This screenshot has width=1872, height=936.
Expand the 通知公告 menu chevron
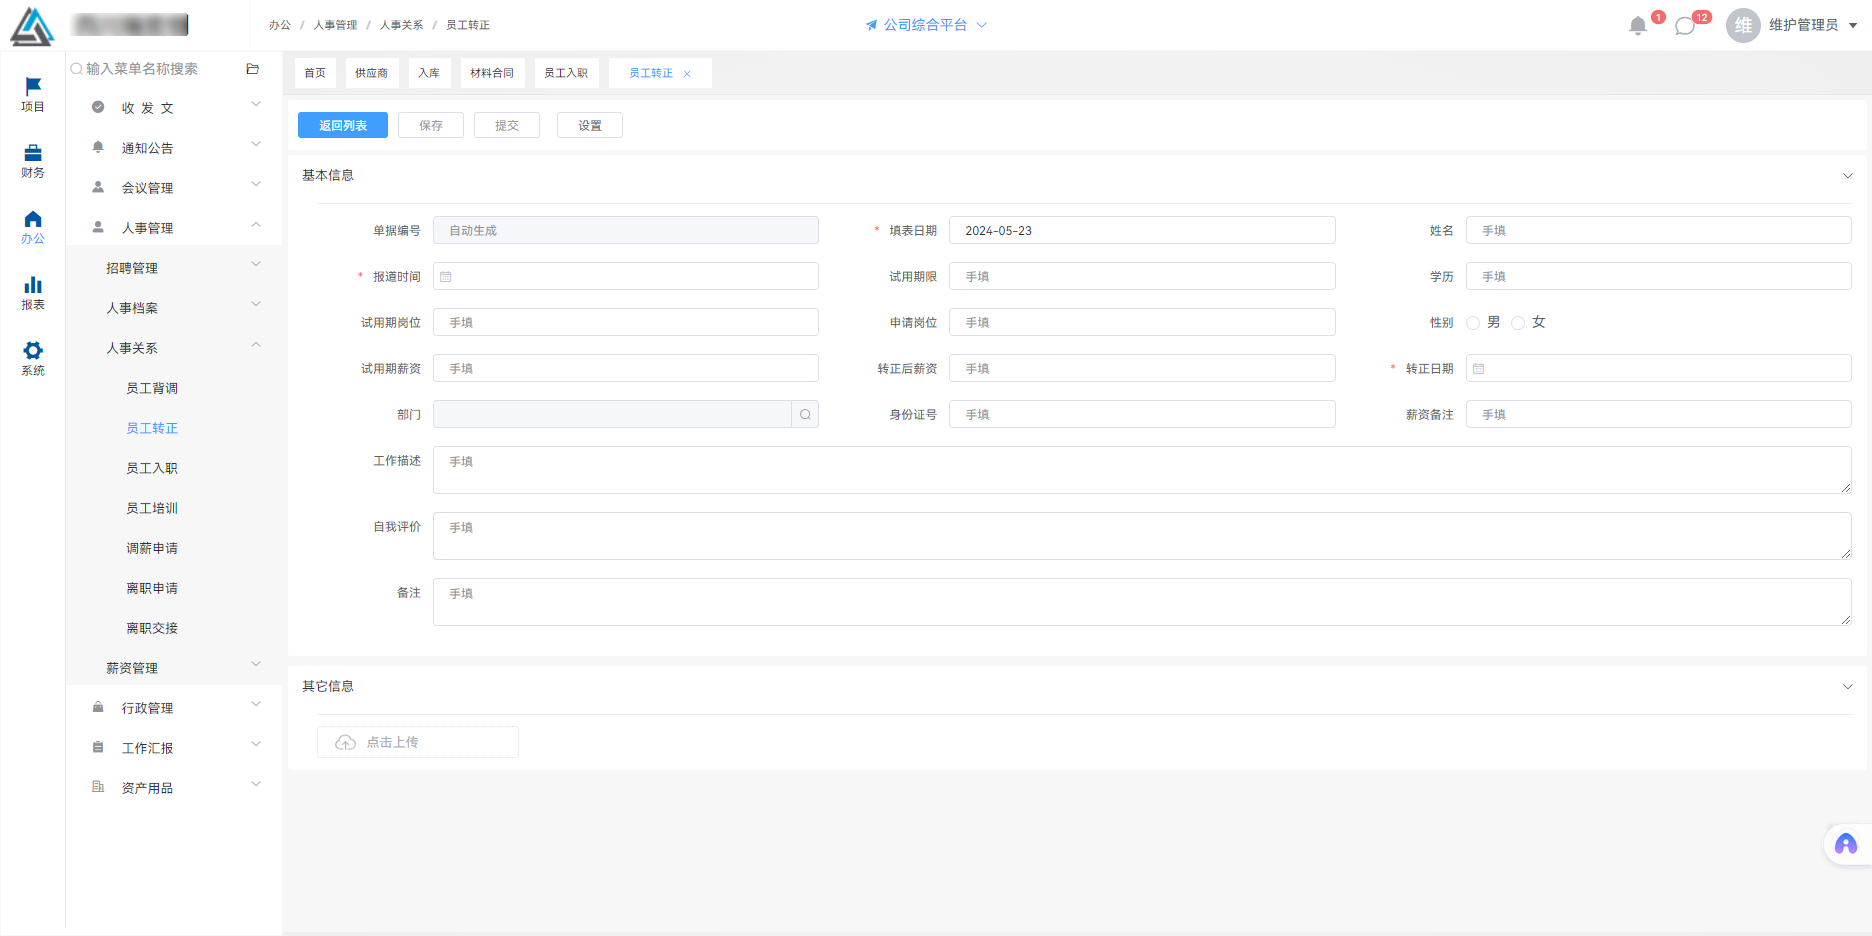coord(256,144)
